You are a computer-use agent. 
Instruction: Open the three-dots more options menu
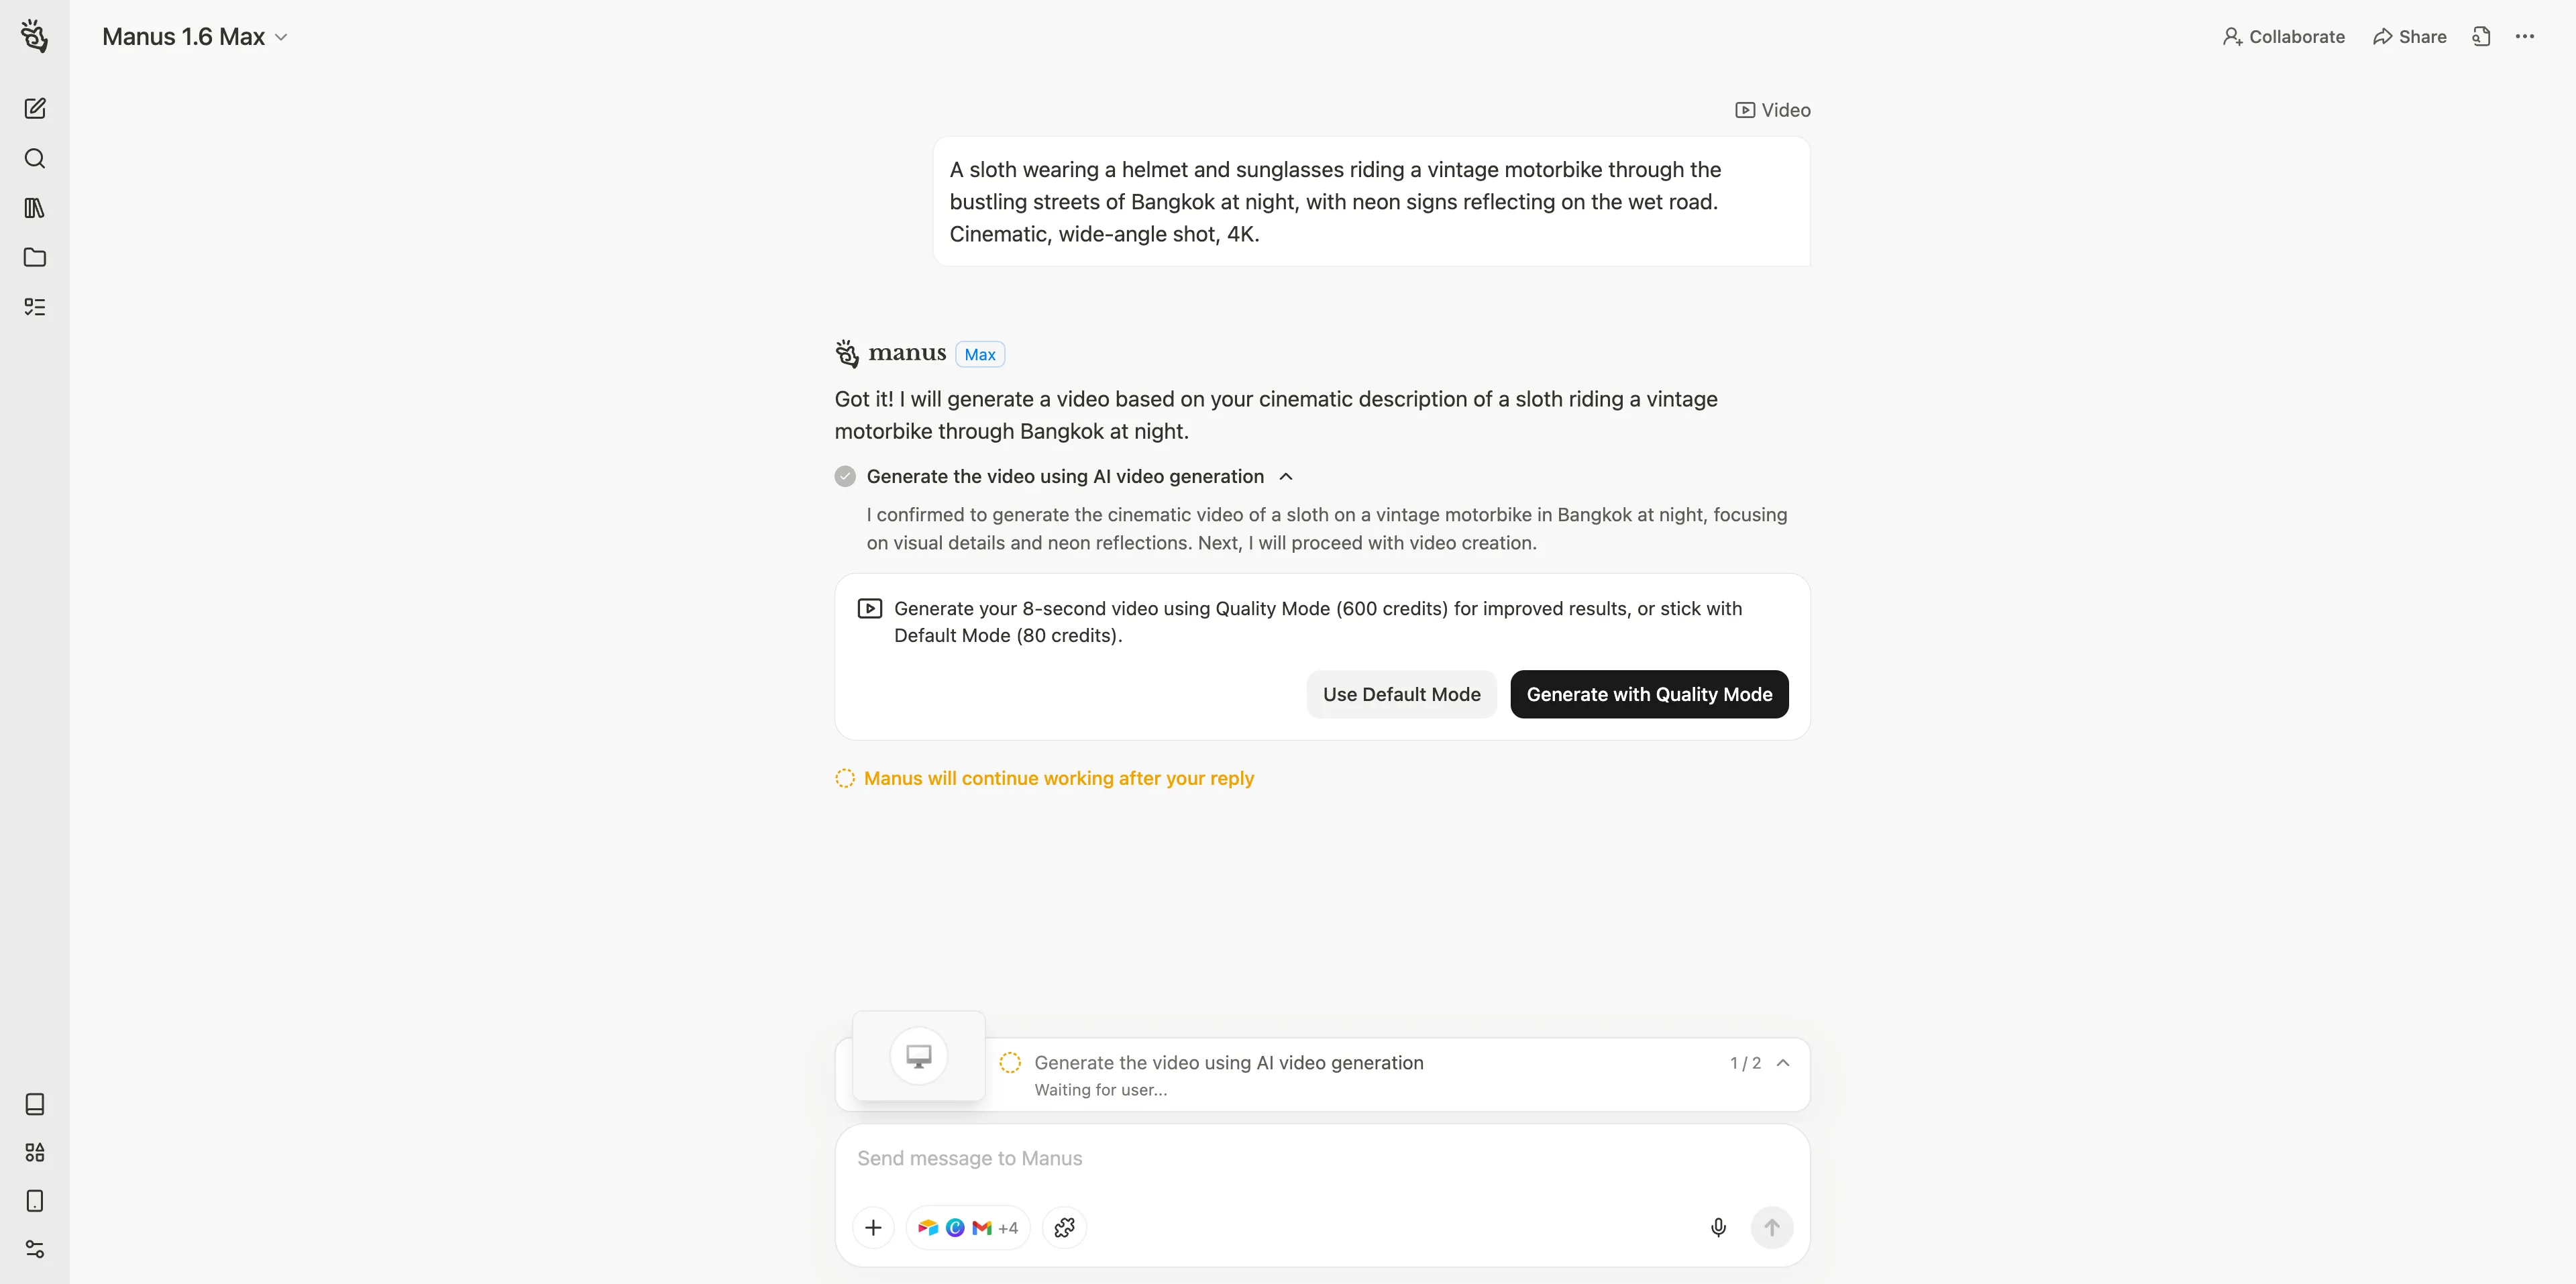2525,37
